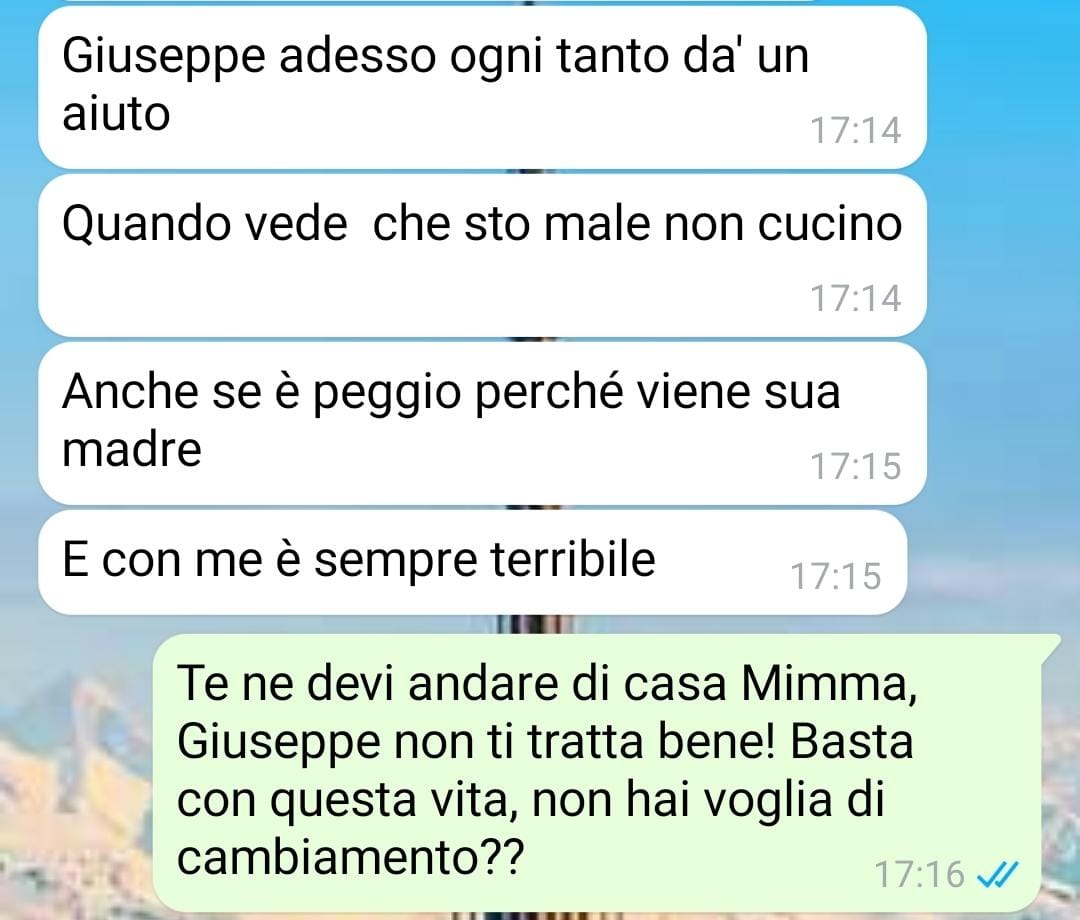
Task: Tap the 17:14 timestamp under 'aiuto' message
Action: pyautogui.click(x=855, y=130)
